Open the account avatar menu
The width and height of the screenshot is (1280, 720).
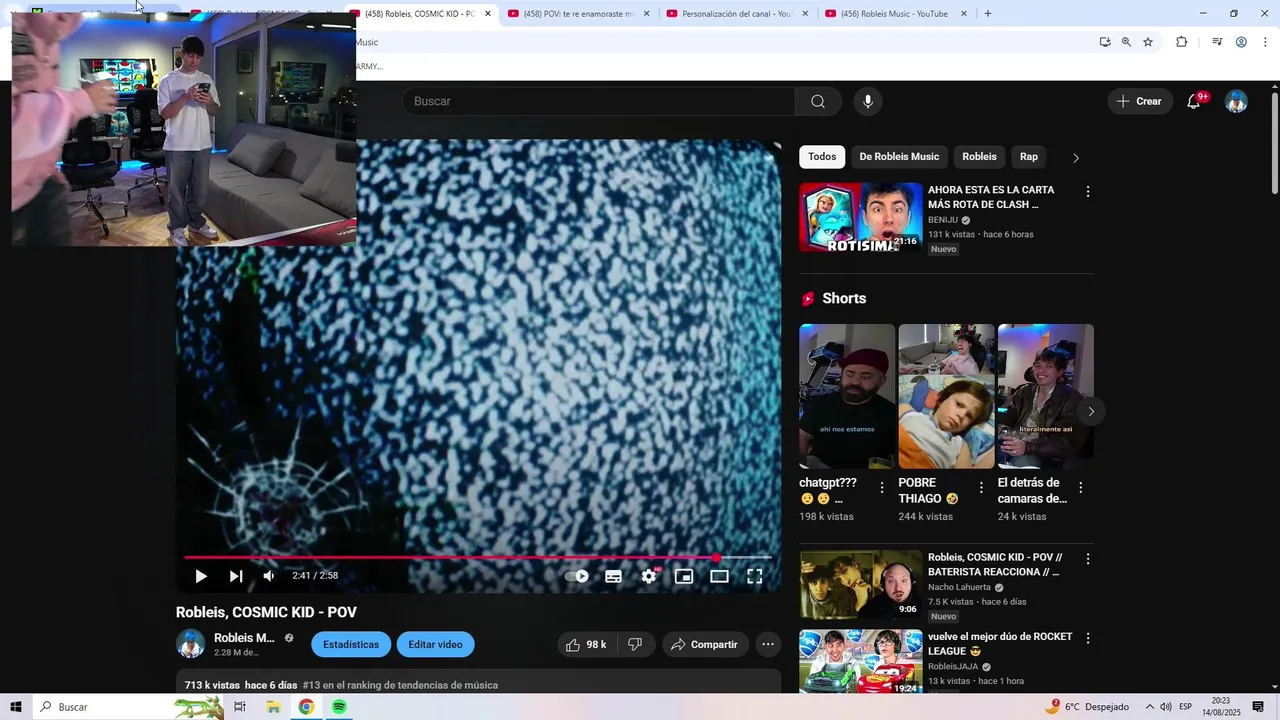click(1237, 101)
